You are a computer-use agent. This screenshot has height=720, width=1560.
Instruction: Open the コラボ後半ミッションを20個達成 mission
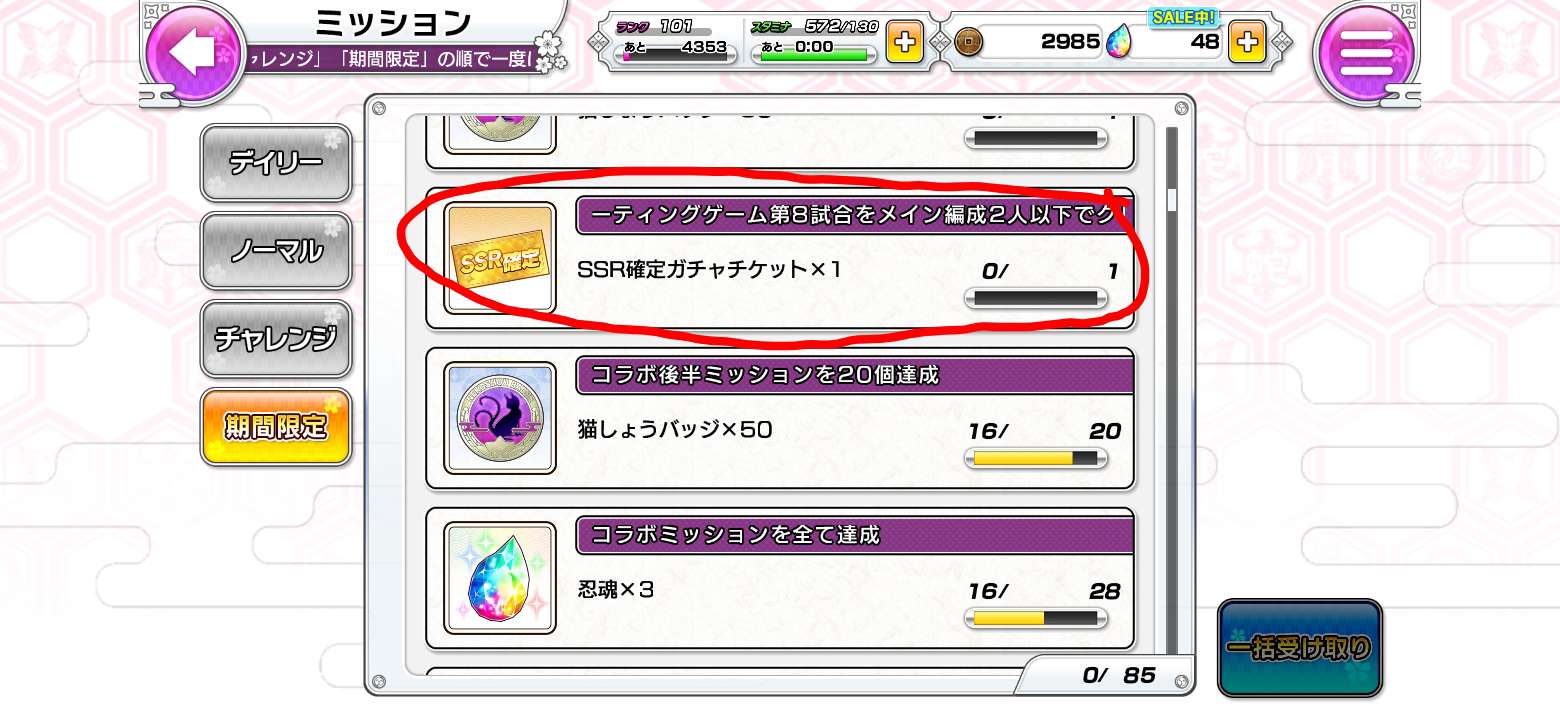[x=781, y=418]
